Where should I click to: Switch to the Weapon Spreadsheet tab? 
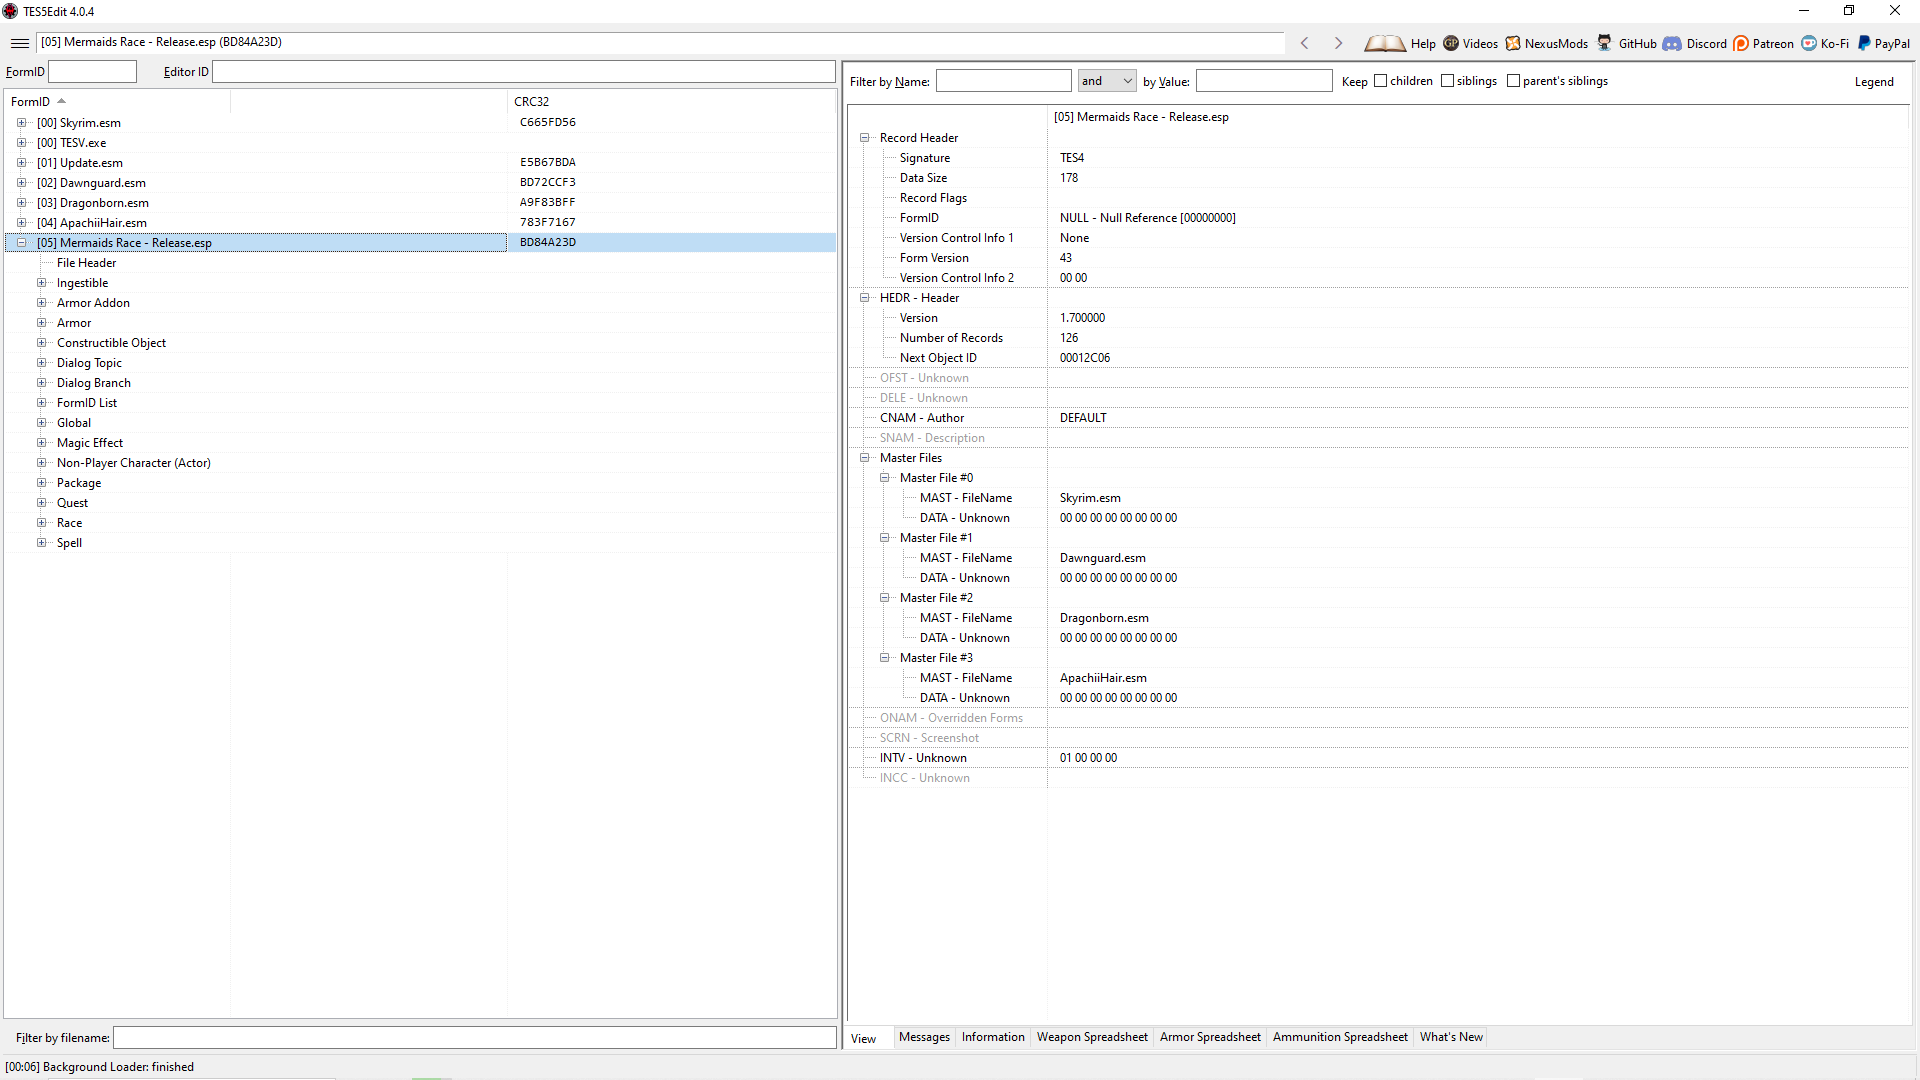click(x=1092, y=1037)
